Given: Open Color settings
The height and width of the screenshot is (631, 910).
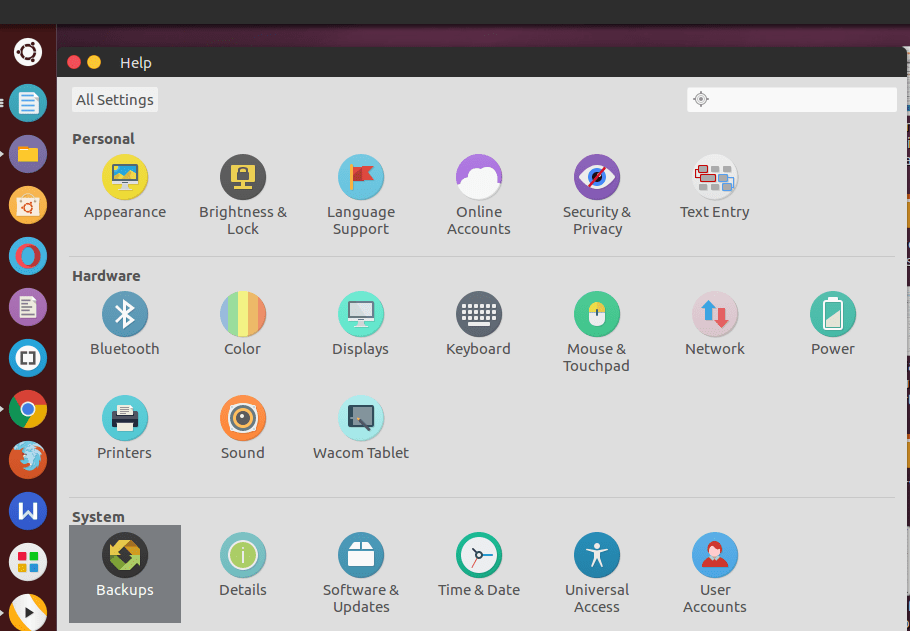Looking at the screenshot, I should pyautogui.click(x=243, y=324).
